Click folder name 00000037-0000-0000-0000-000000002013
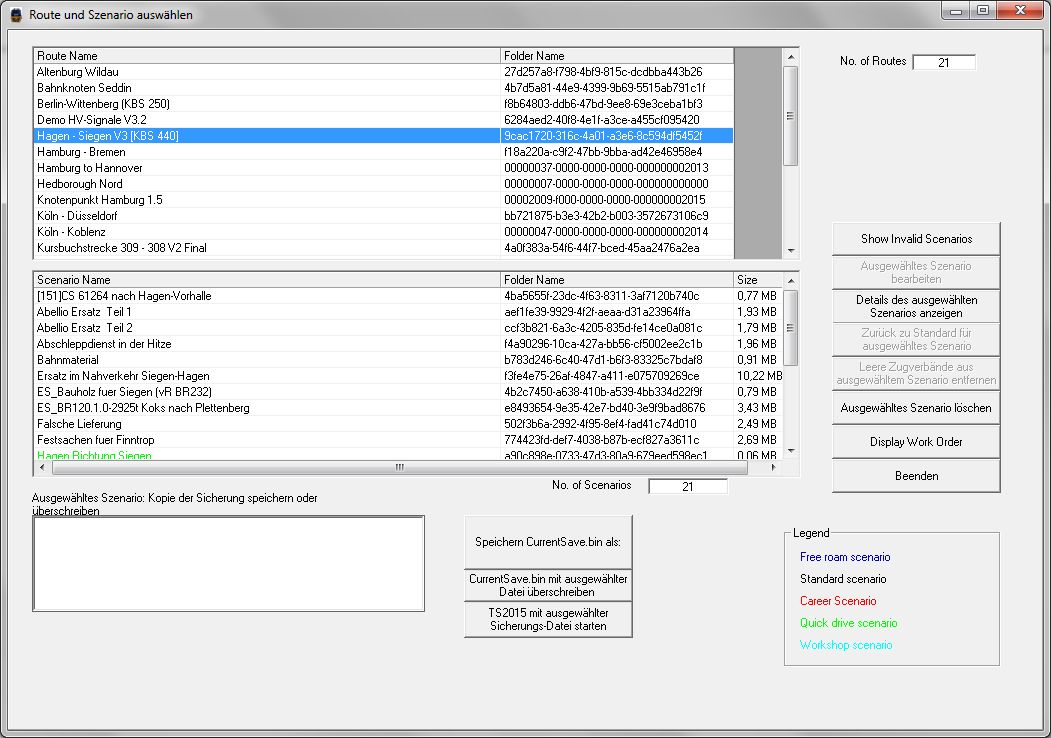 pos(606,168)
